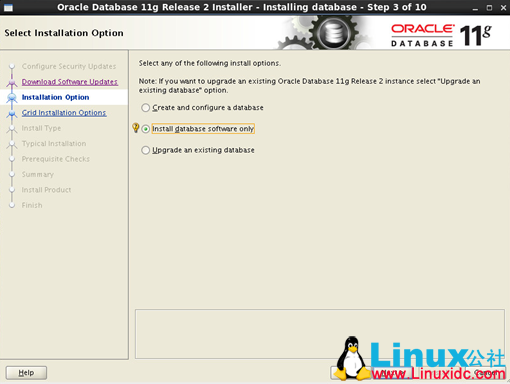Screen dimensions: 510x384
Task: Open Help for the installer
Action: [26, 373]
